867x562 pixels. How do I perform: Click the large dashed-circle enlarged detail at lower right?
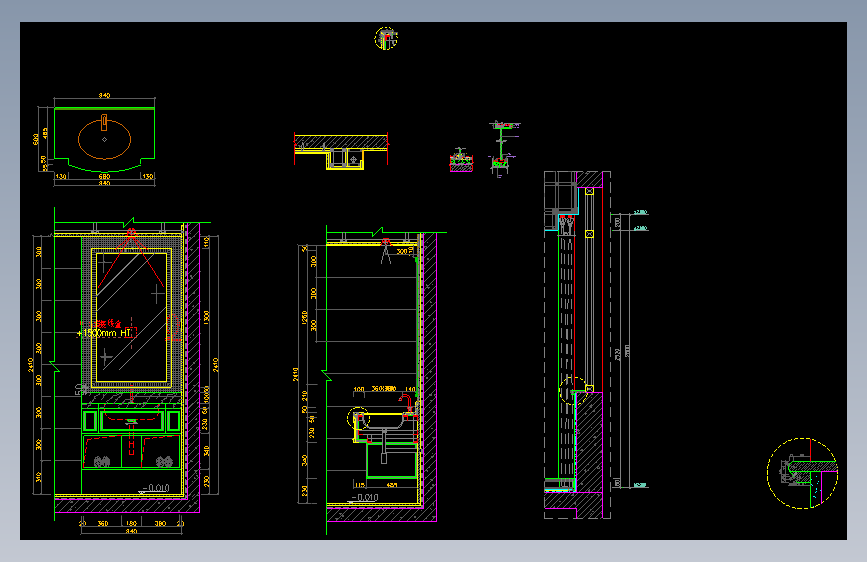point(802,473)
